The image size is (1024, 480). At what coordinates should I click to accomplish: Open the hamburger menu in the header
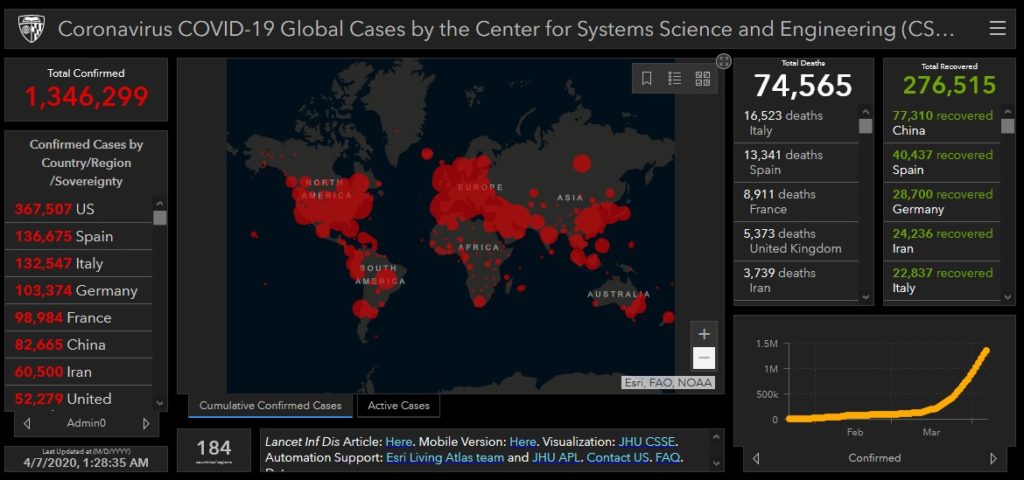coord(997,29)
